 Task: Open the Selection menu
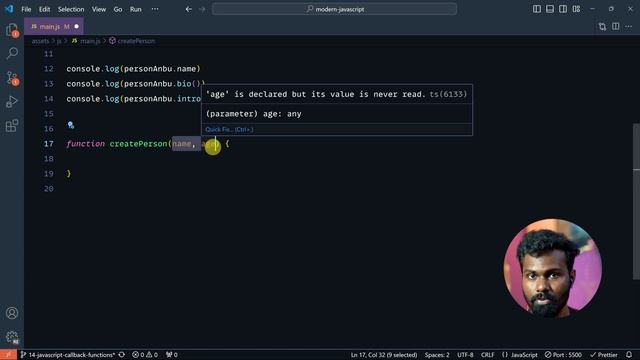coord(71,9)
